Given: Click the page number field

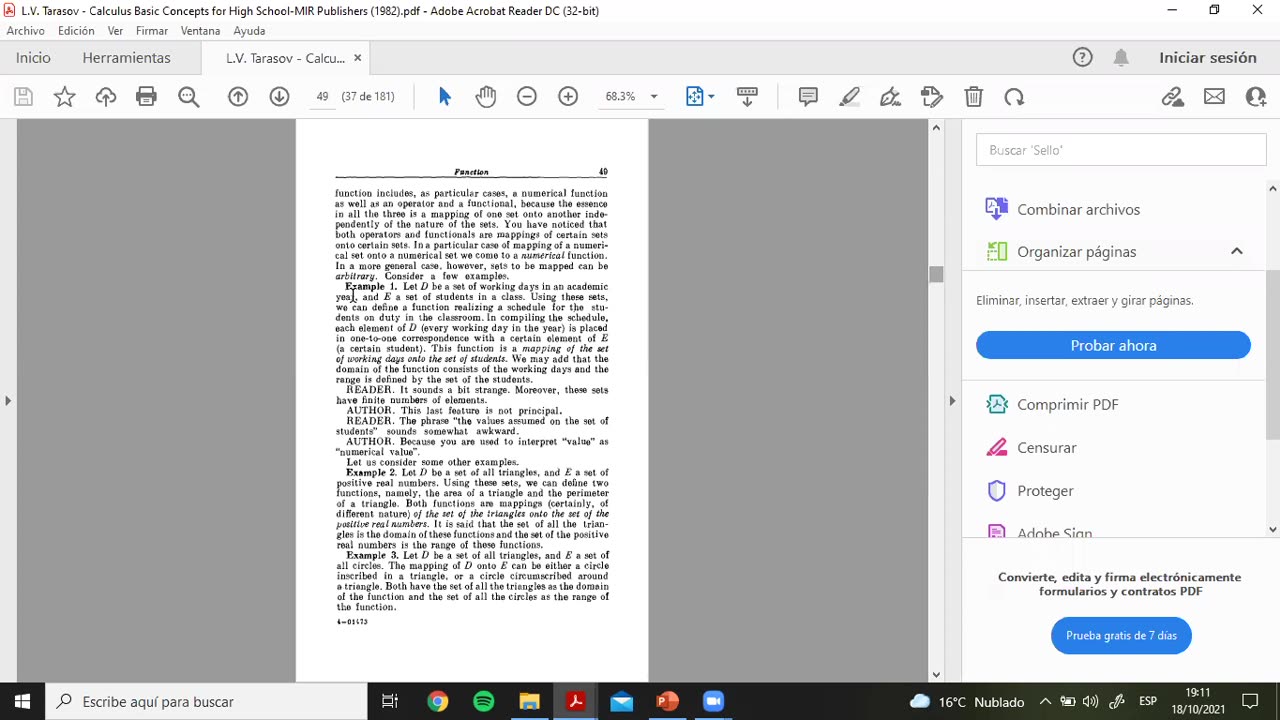Looking at the screenshot, I should click(x=322, y=97).
